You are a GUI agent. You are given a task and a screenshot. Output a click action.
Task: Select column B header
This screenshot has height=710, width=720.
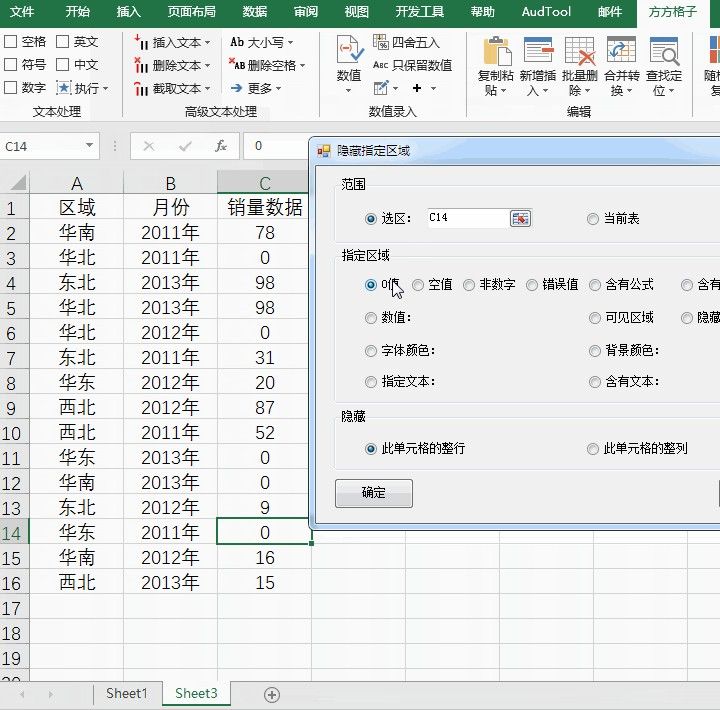pos(170,183)
